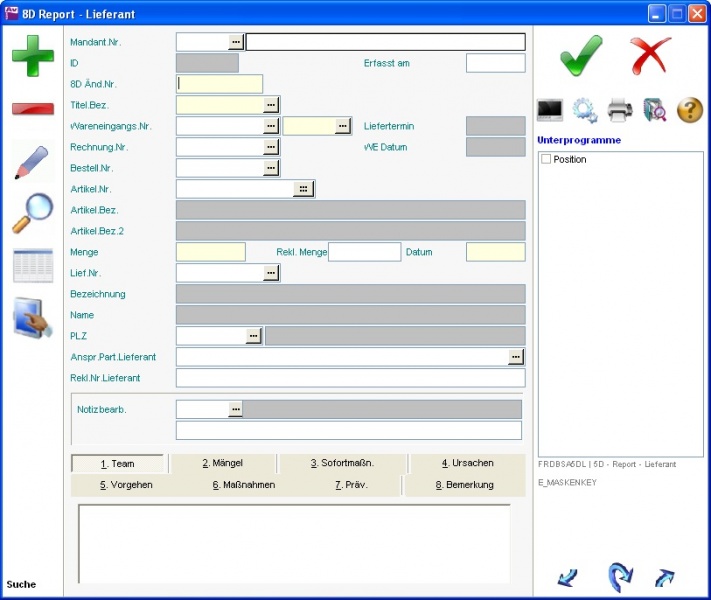This screenshot has width=711, height=600.
Task: Open lookup button next to Mandant.Nr. field
Action: (236, 42)
